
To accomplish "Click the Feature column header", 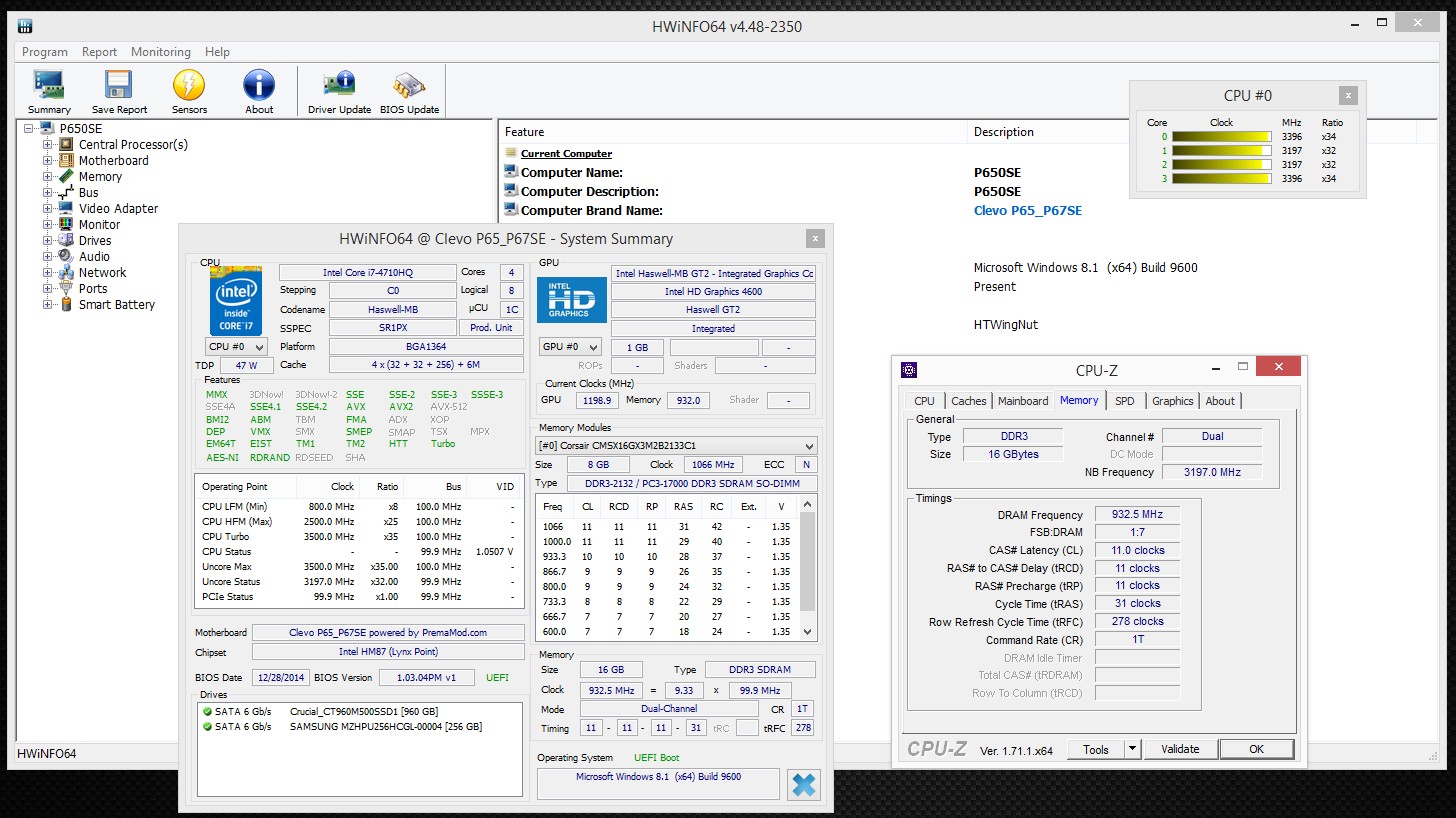I will coord(732,132).
